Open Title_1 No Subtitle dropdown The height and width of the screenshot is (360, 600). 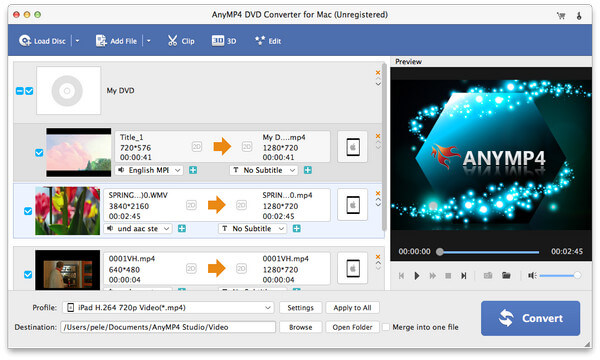point(264,170)
